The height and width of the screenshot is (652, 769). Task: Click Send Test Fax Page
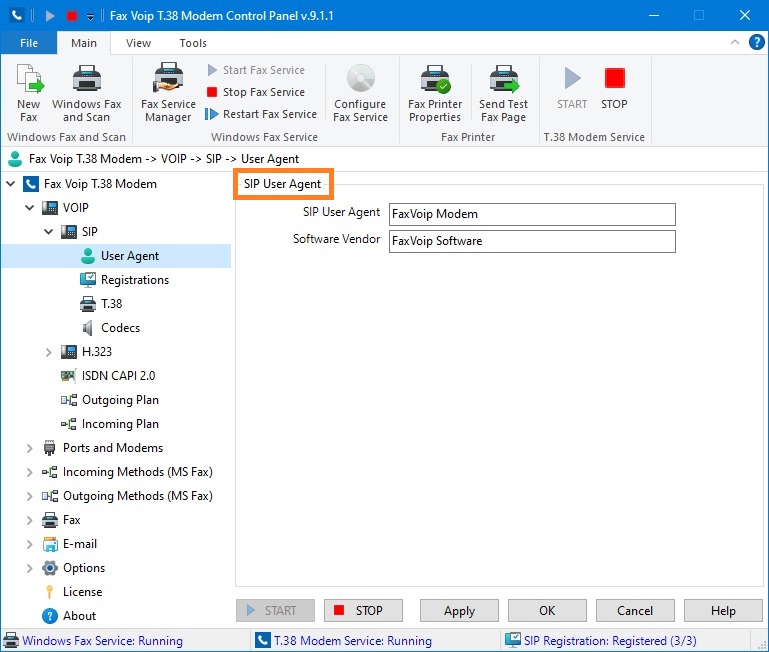coord(504,93)
